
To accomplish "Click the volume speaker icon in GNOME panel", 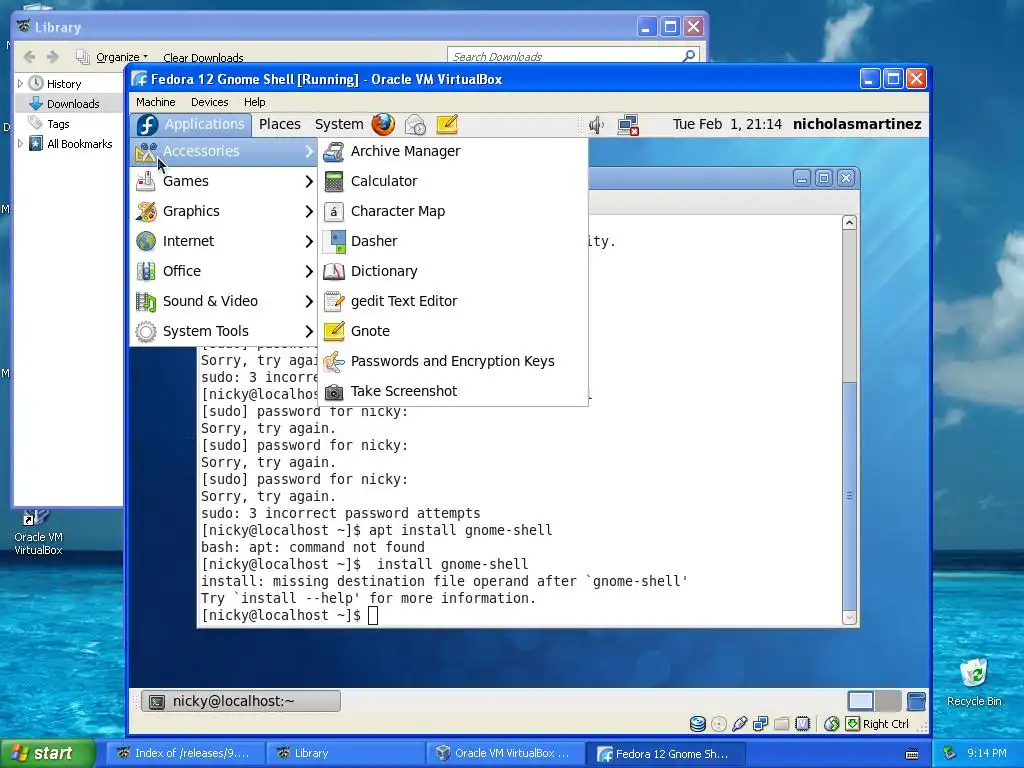I will (596, 125).
